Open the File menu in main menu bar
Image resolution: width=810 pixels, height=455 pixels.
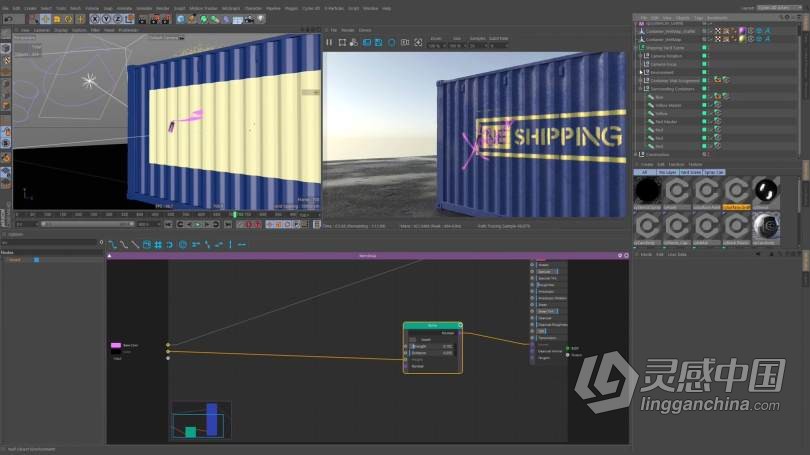tap(5, 8)
